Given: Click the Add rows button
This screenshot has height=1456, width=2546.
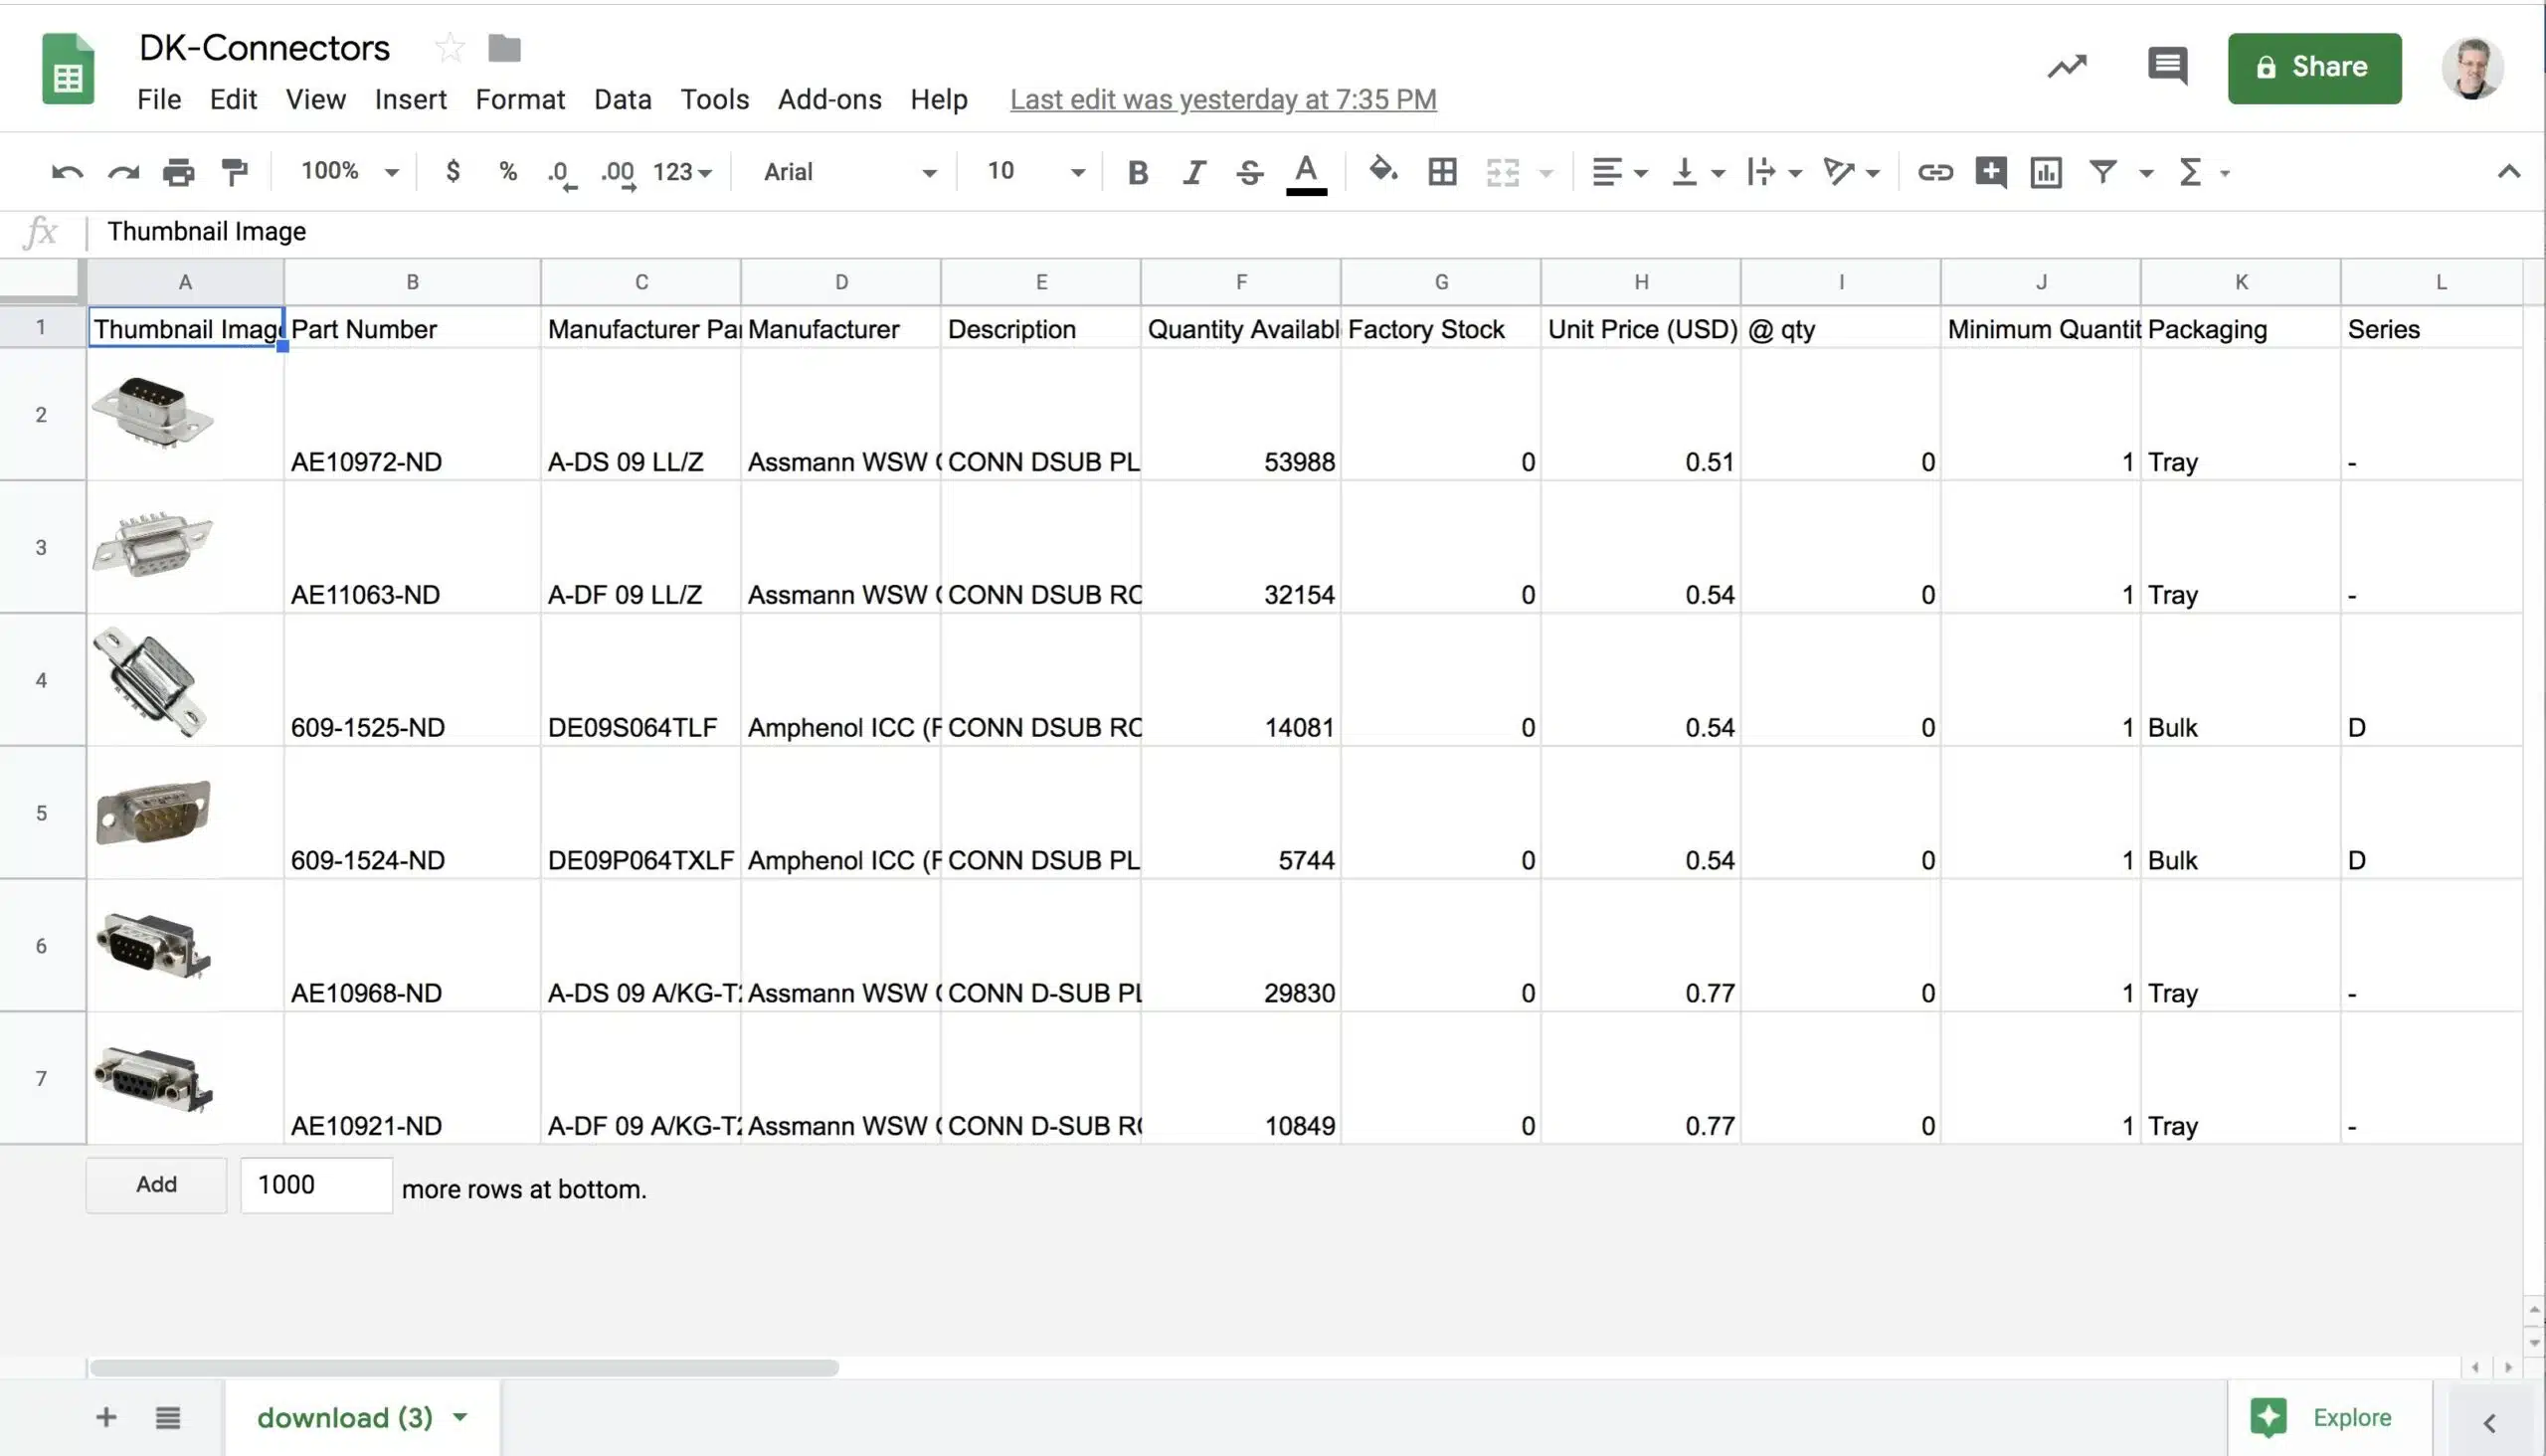Looking at the screenshot, I should (x=156, y=1185).
